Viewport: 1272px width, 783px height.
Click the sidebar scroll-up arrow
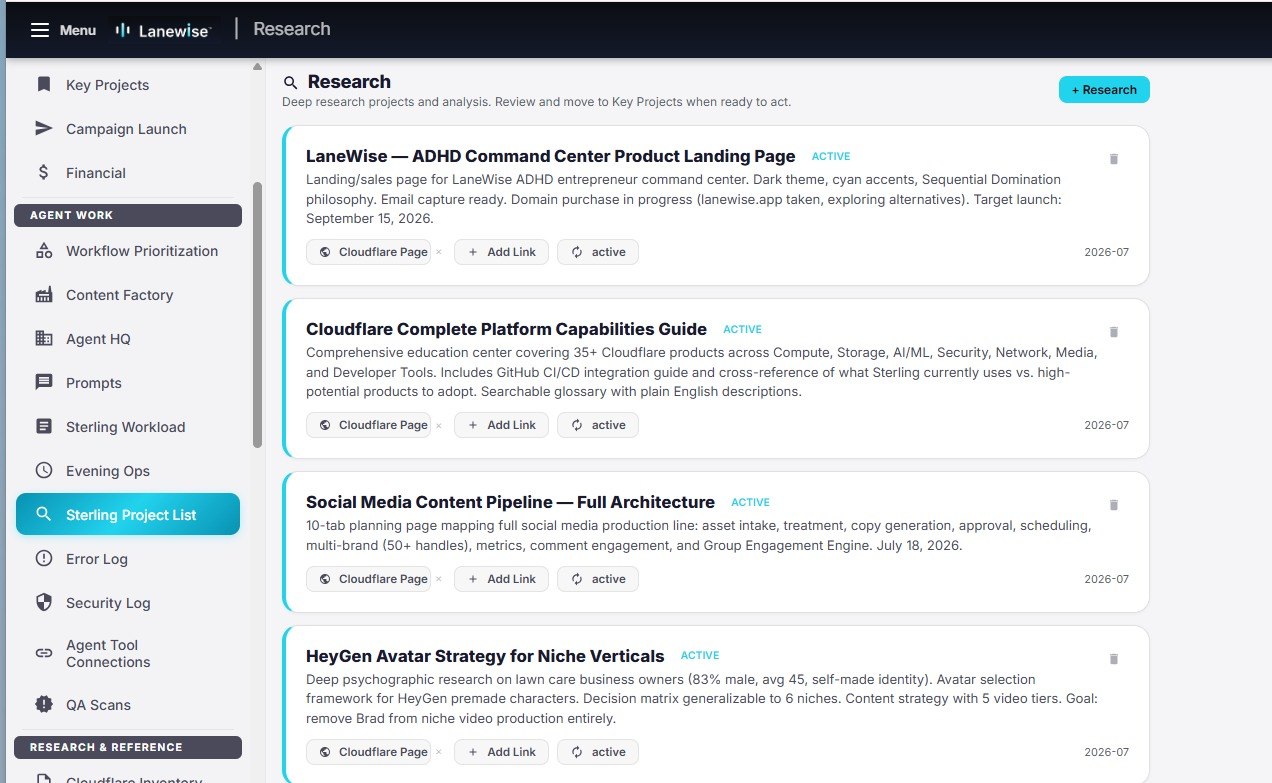[257, 67]
